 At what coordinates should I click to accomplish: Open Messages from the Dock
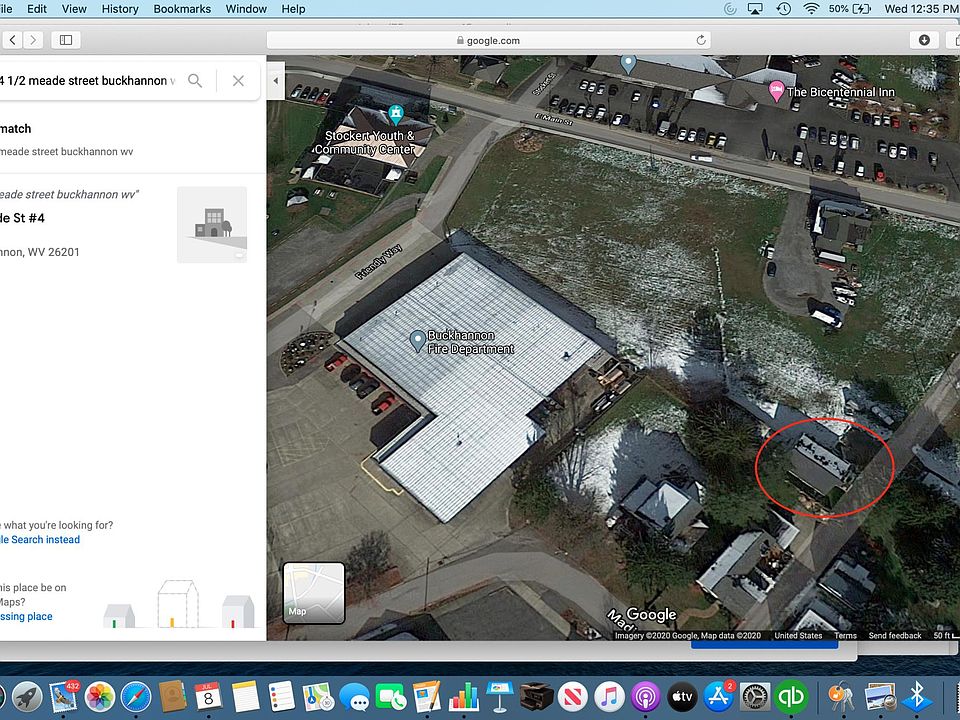(354, 697)
